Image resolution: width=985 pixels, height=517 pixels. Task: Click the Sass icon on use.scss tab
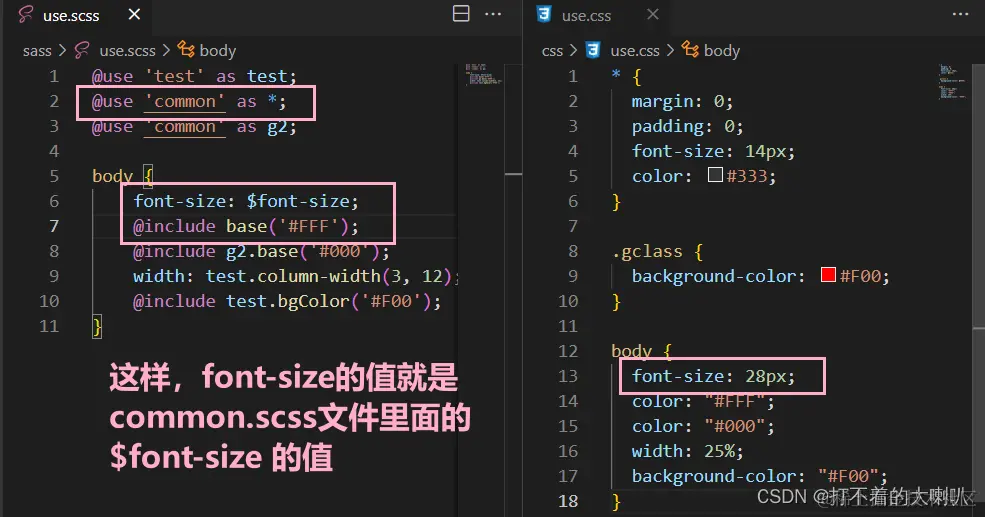(26, 14)
